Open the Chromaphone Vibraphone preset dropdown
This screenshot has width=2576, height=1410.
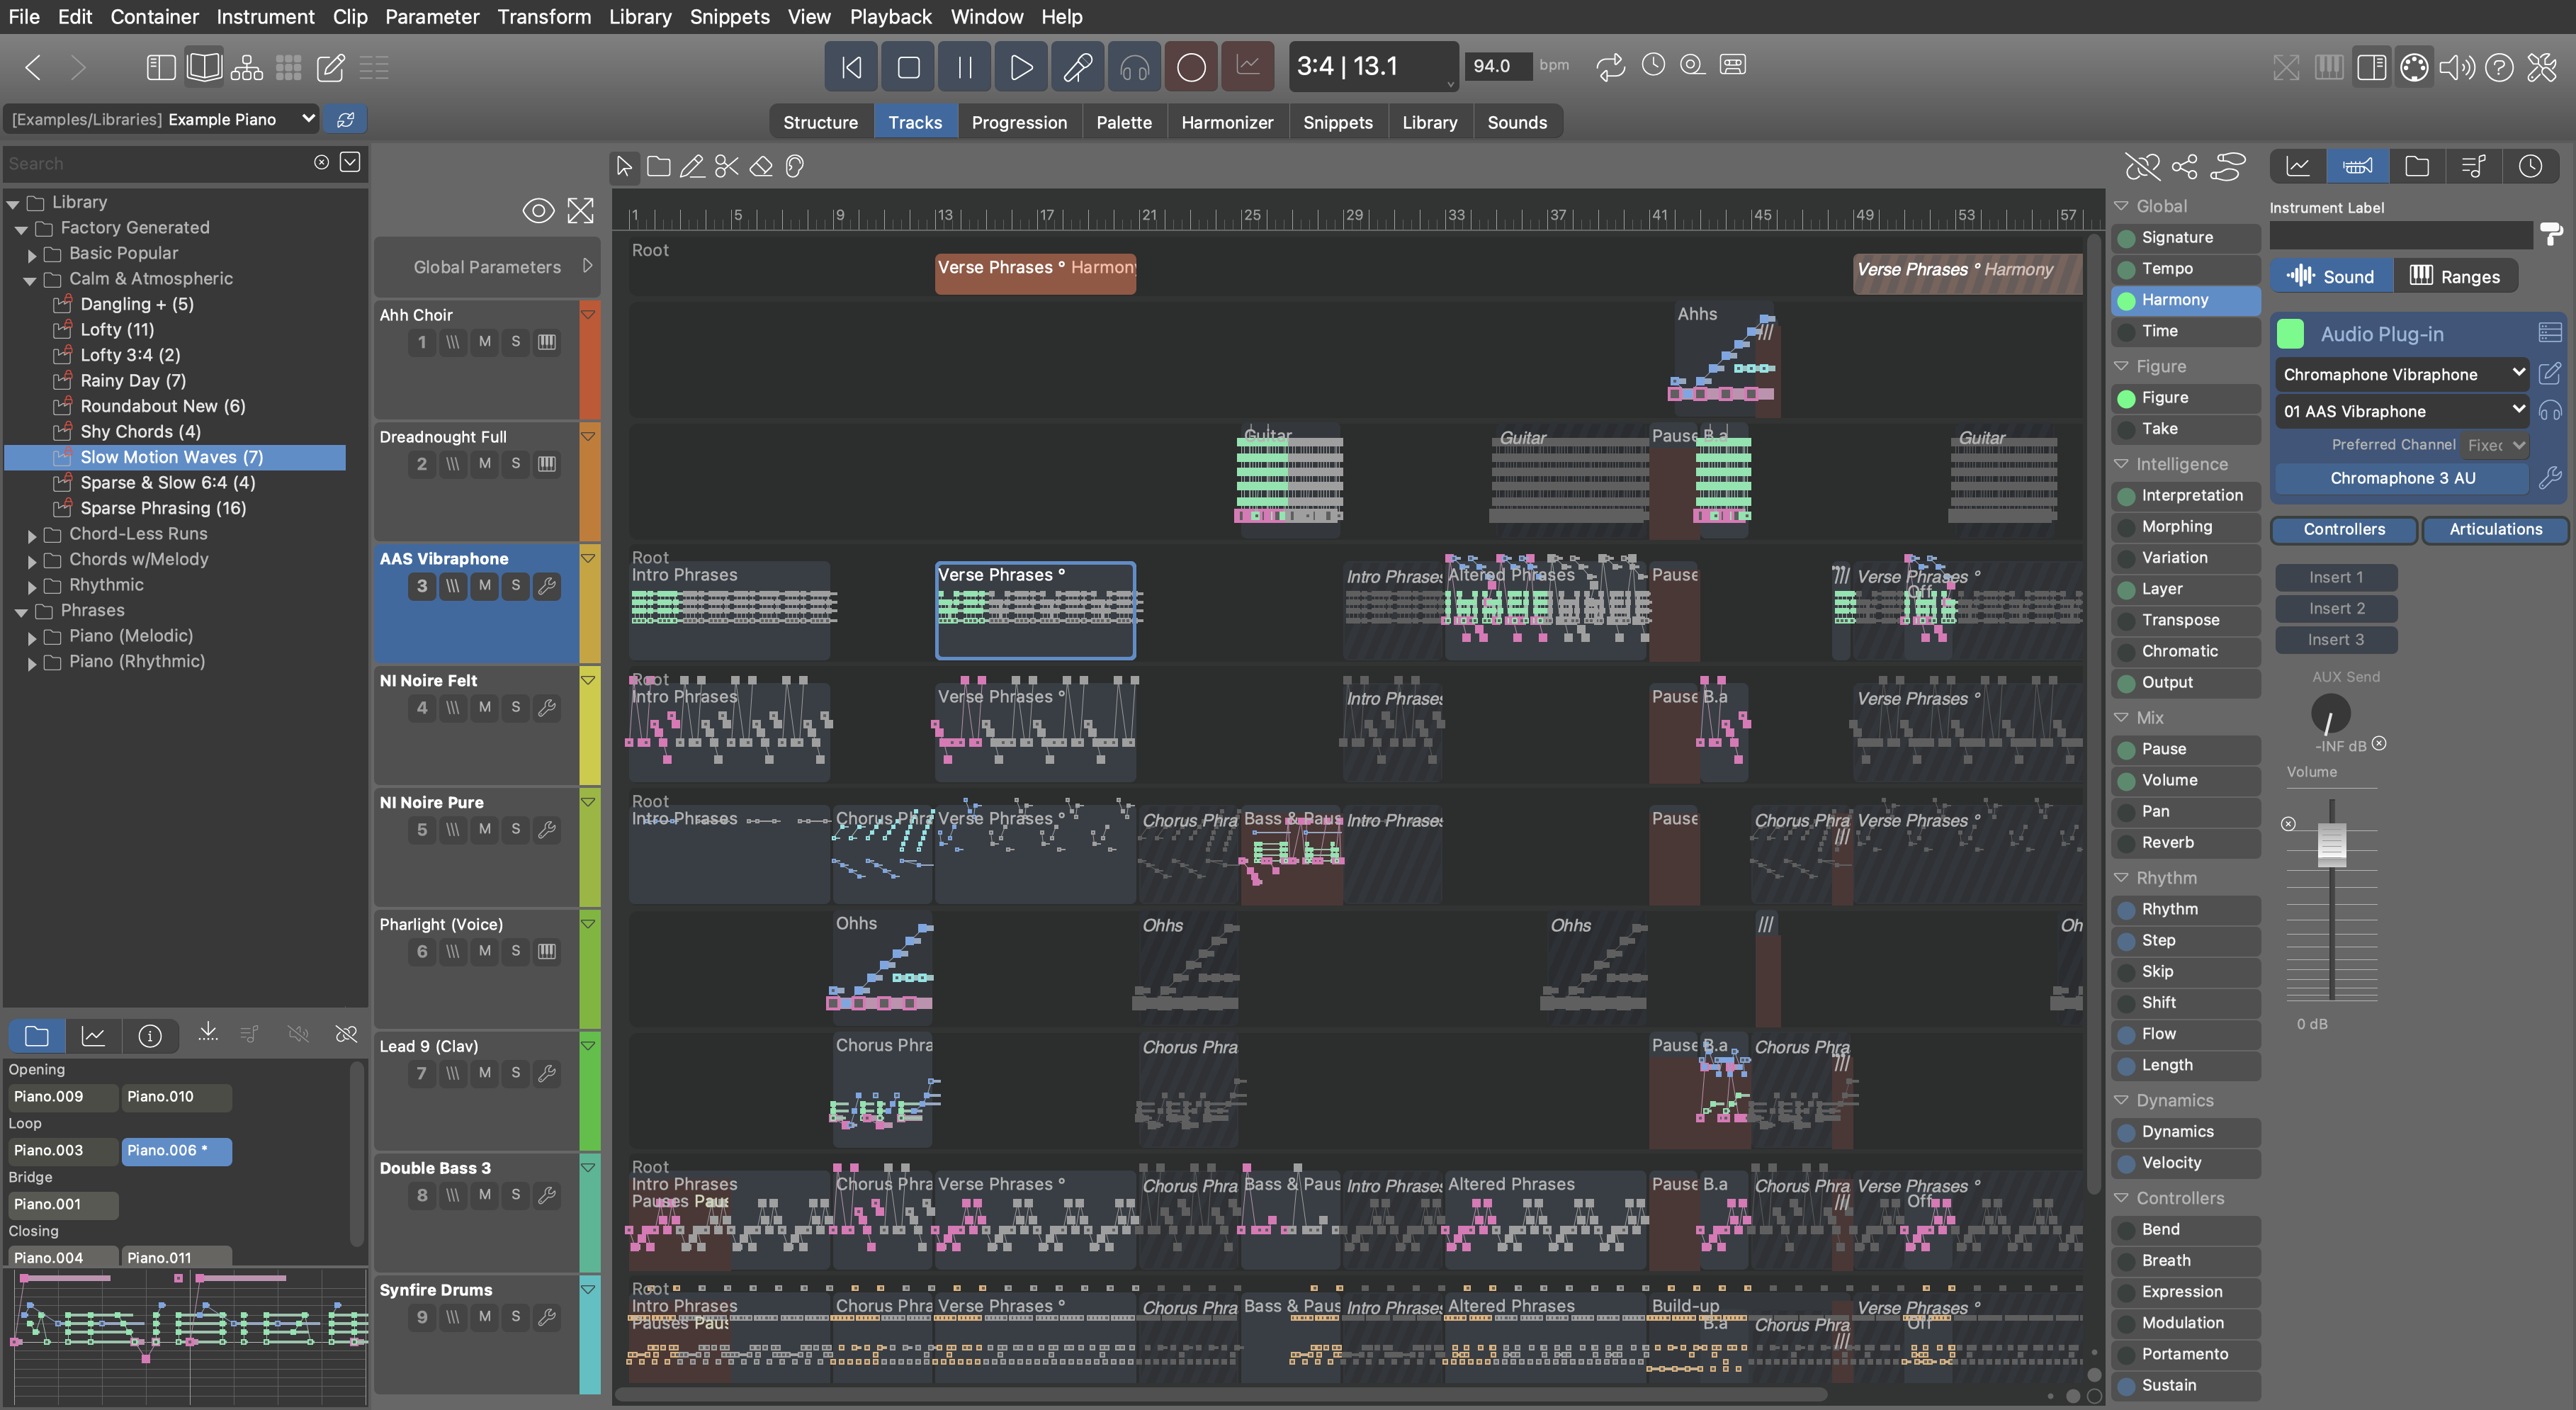(2400, 375)
